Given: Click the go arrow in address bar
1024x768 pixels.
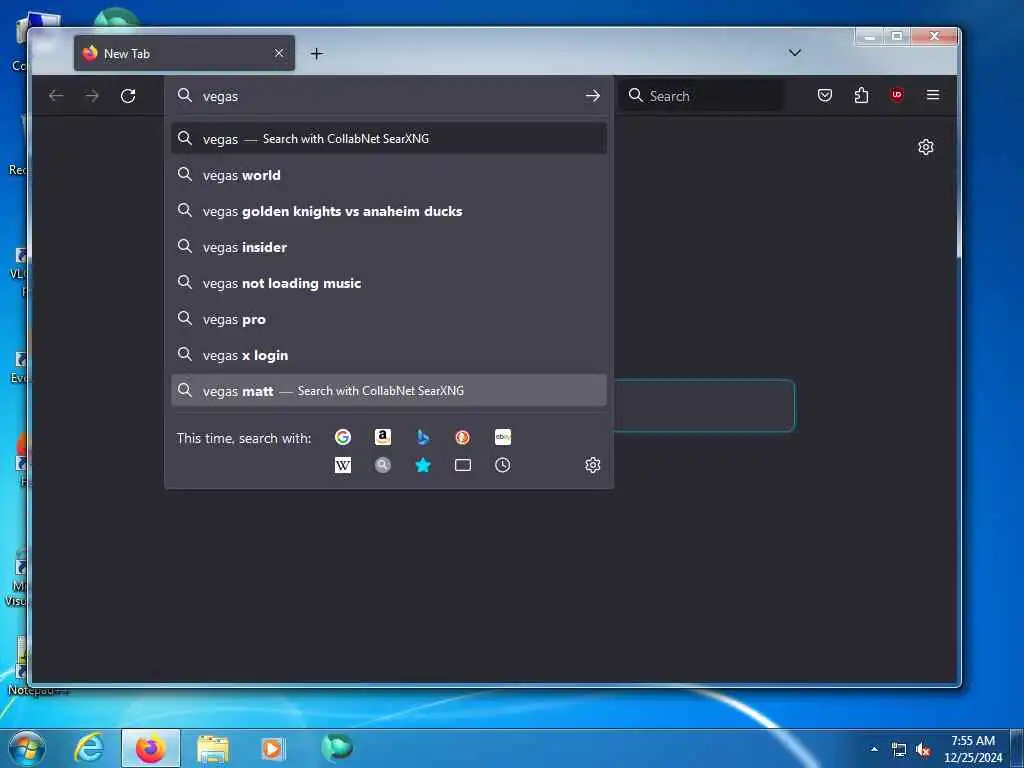Looking at the screenshot, I should point(592,96).
